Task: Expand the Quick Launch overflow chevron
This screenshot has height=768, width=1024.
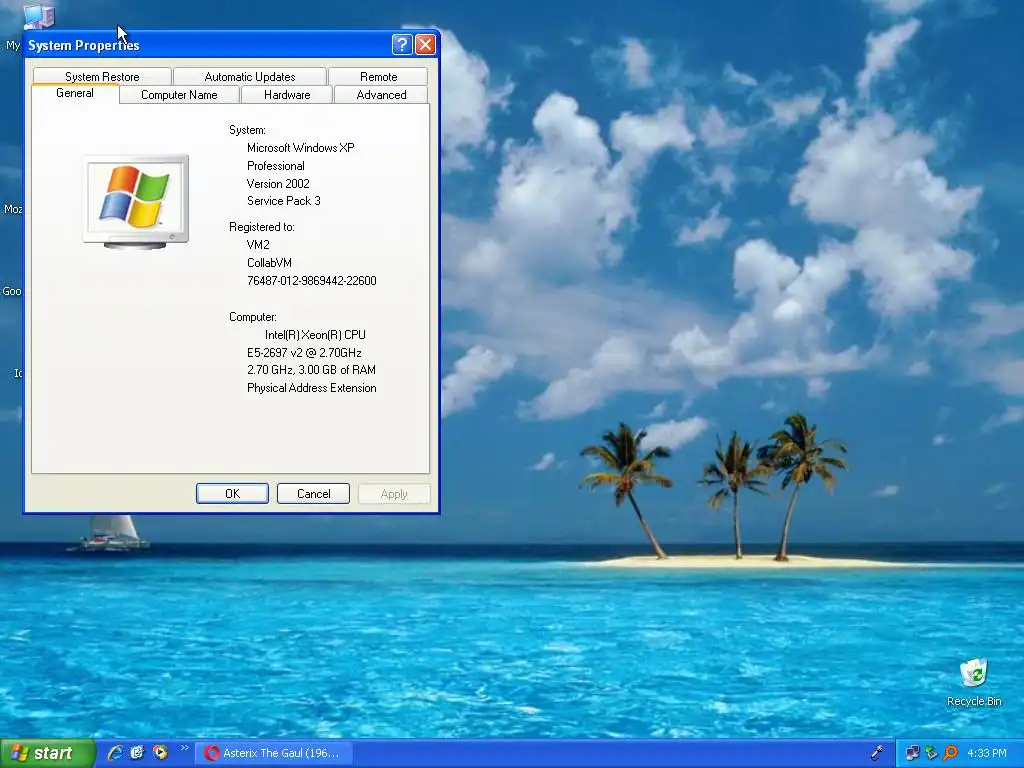Action: click(x=184, y=748)
